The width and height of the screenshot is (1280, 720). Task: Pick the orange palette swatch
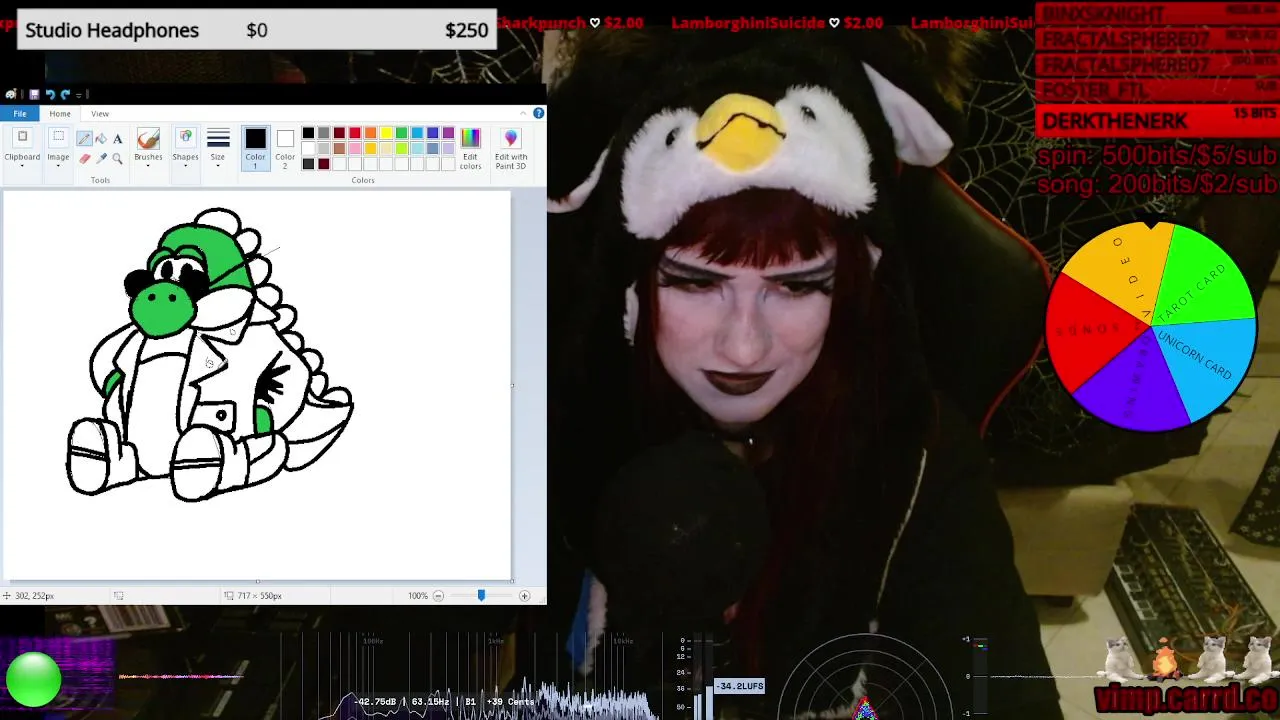tap(370, 133)
